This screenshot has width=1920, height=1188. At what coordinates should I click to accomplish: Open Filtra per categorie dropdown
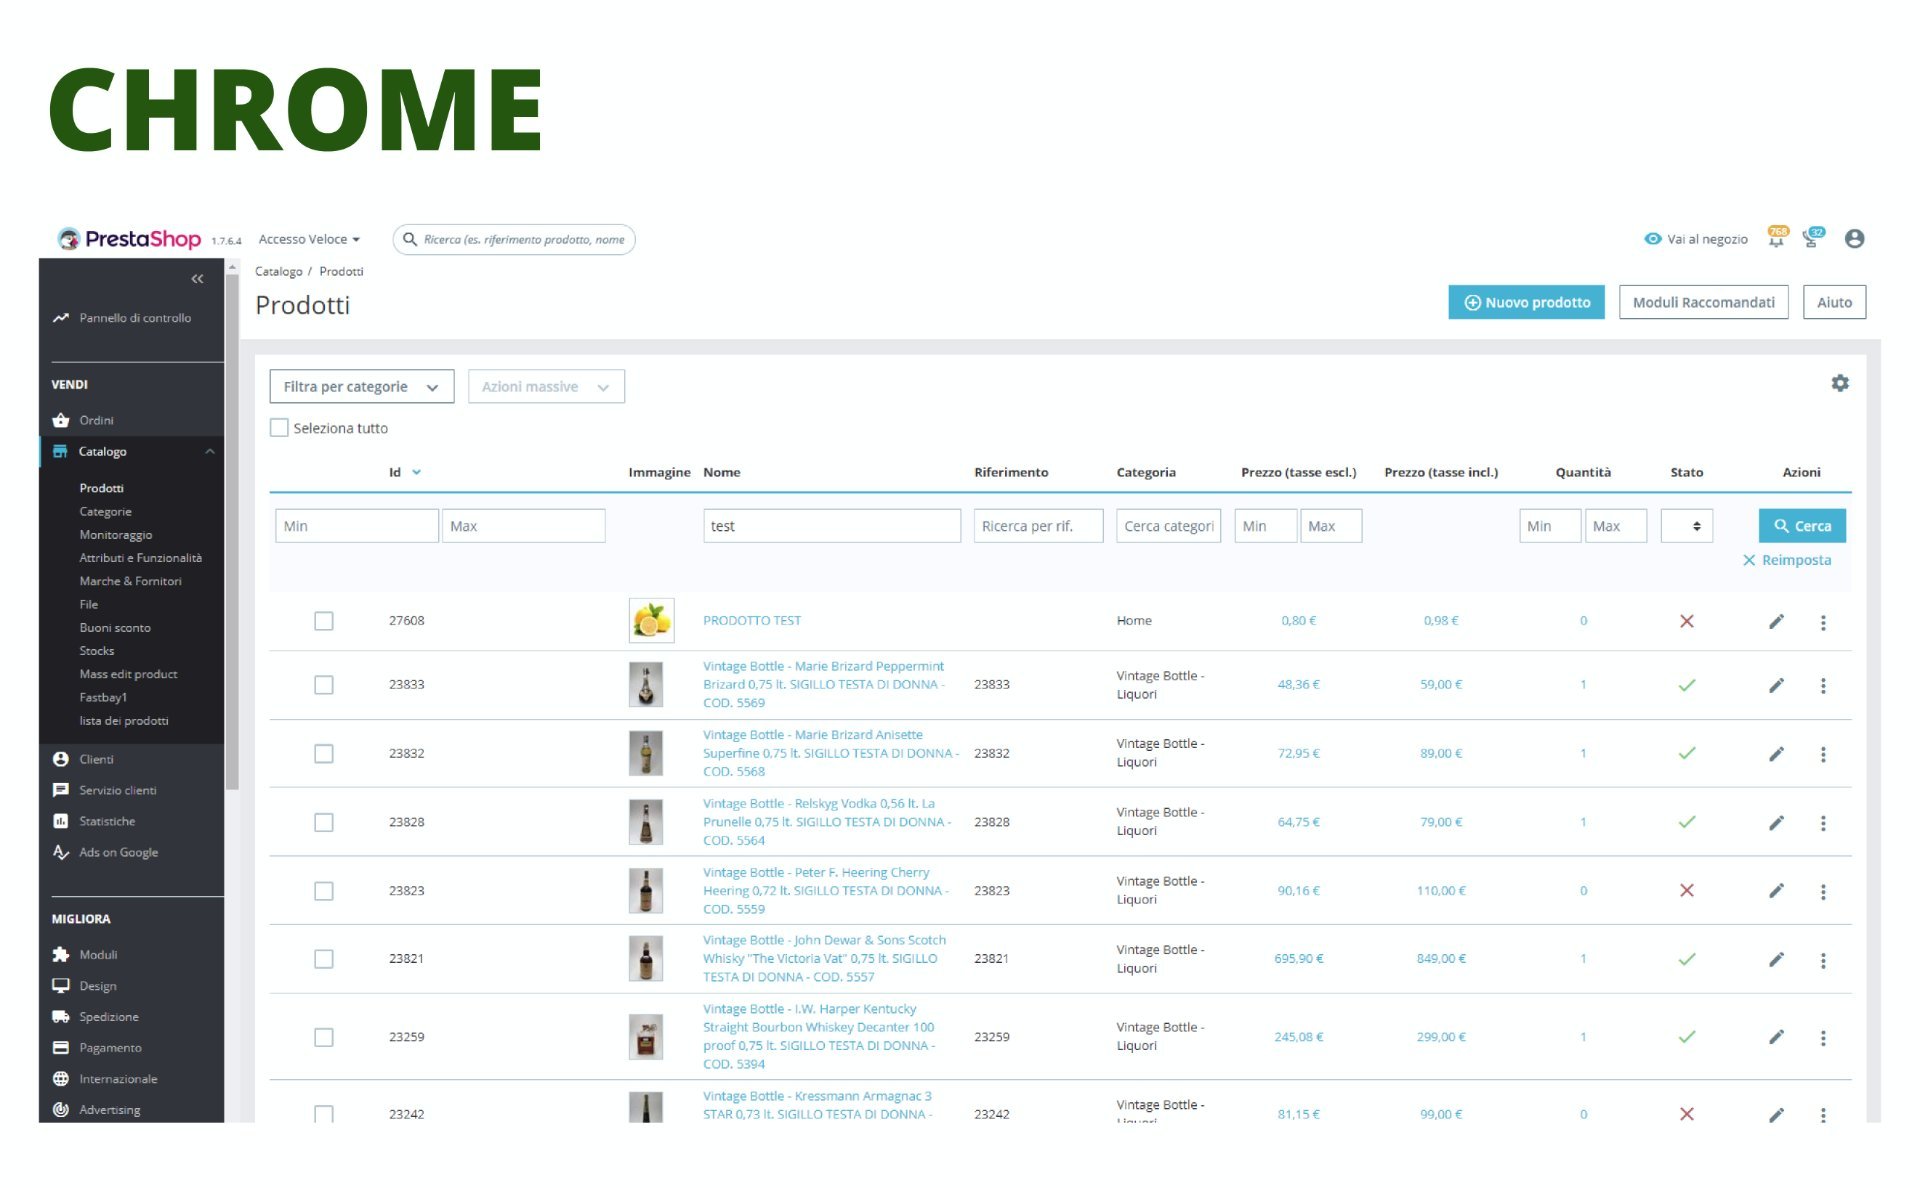coord(361,387)
